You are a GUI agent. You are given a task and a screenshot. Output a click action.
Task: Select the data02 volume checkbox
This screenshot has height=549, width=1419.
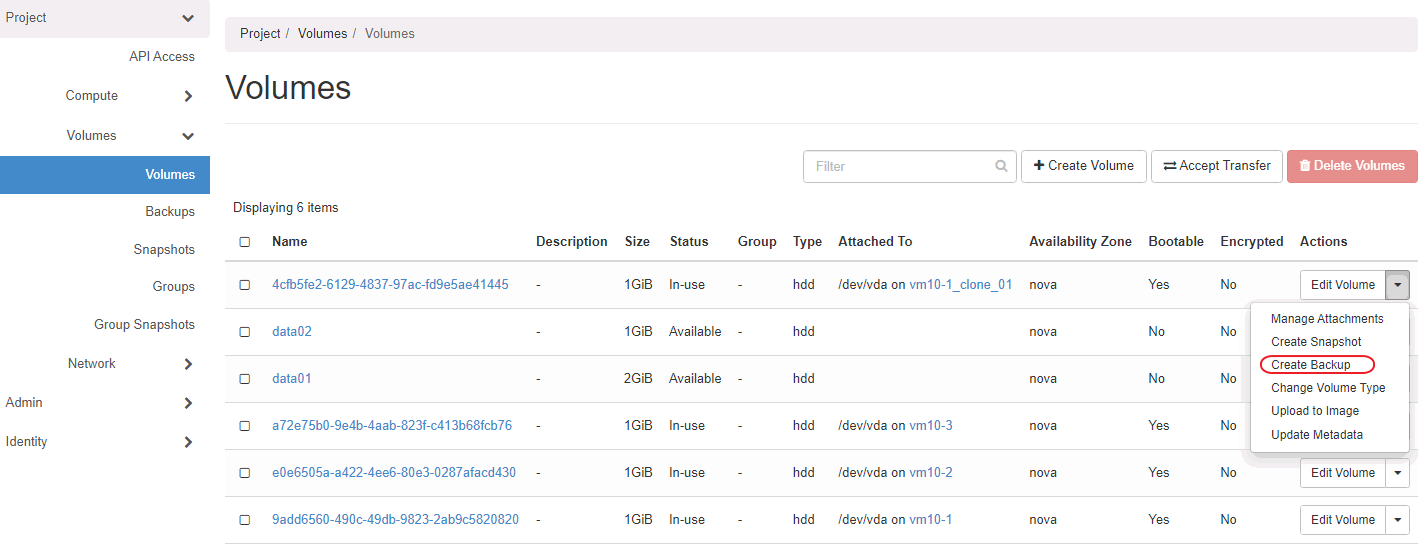245,332
